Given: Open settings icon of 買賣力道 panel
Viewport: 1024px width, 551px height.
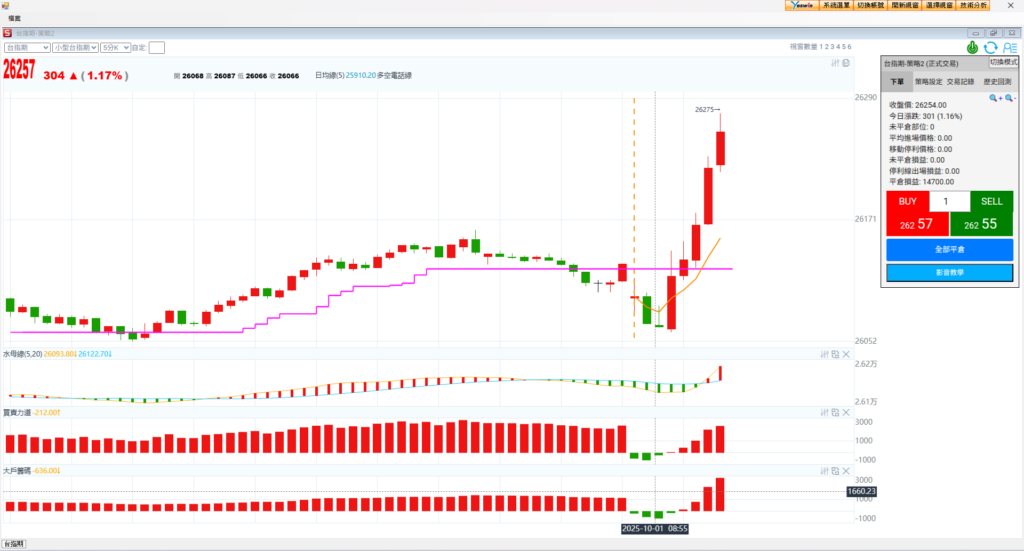Looking at the screenshot, I should [x=824, y=412].
